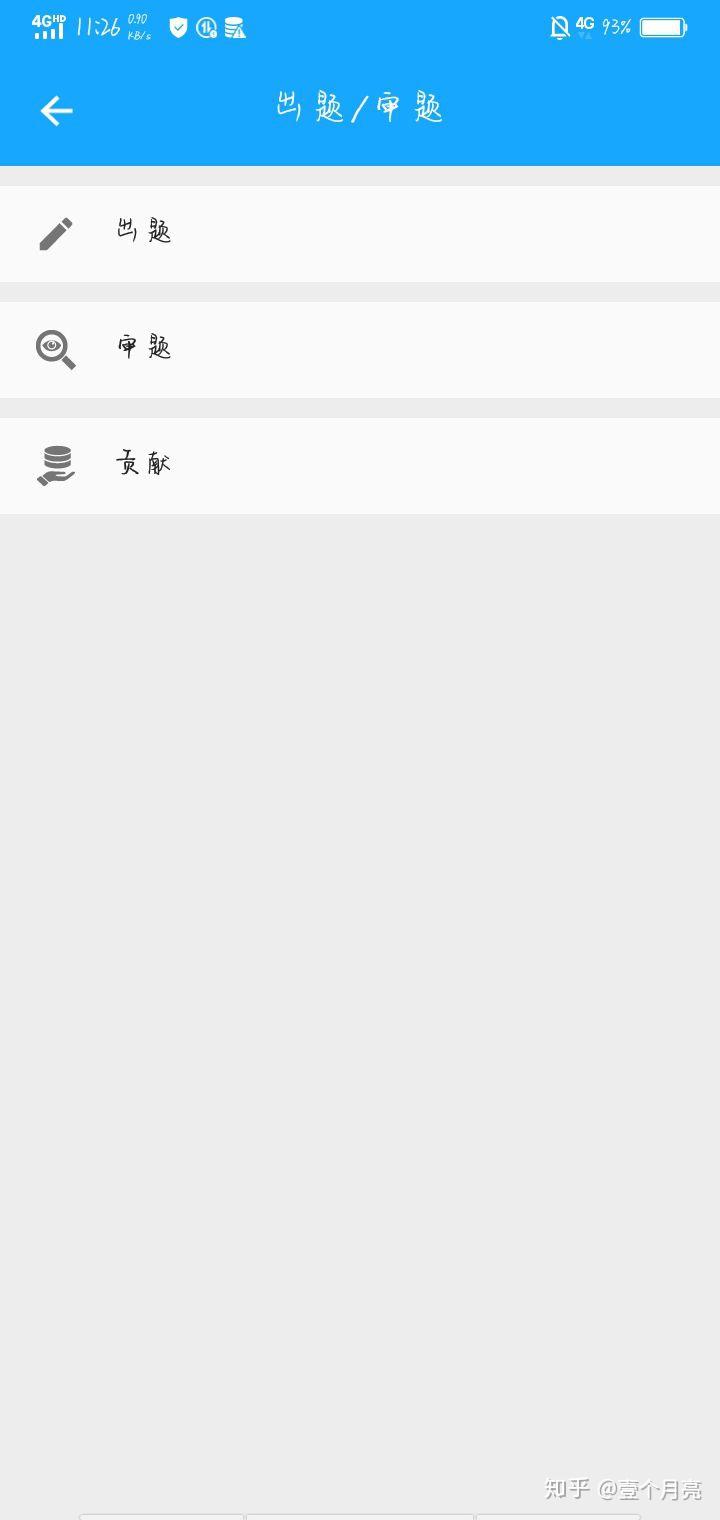Tap the pencil icon for 出题

click(x=56, y=234)
